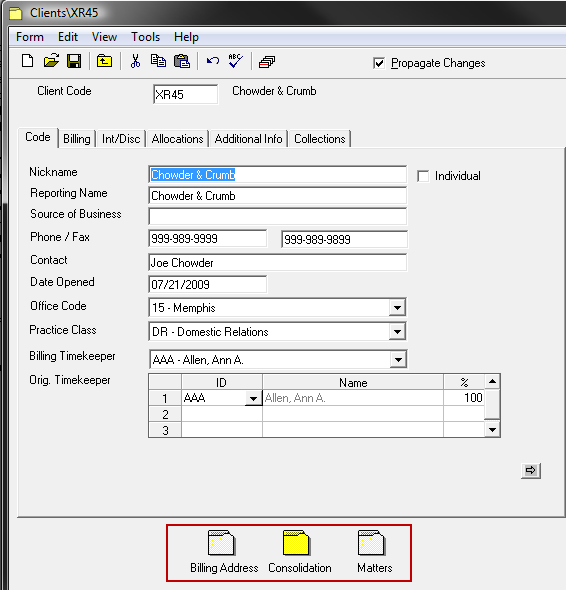Expand the Practice Class dropdown

(397, 332)
